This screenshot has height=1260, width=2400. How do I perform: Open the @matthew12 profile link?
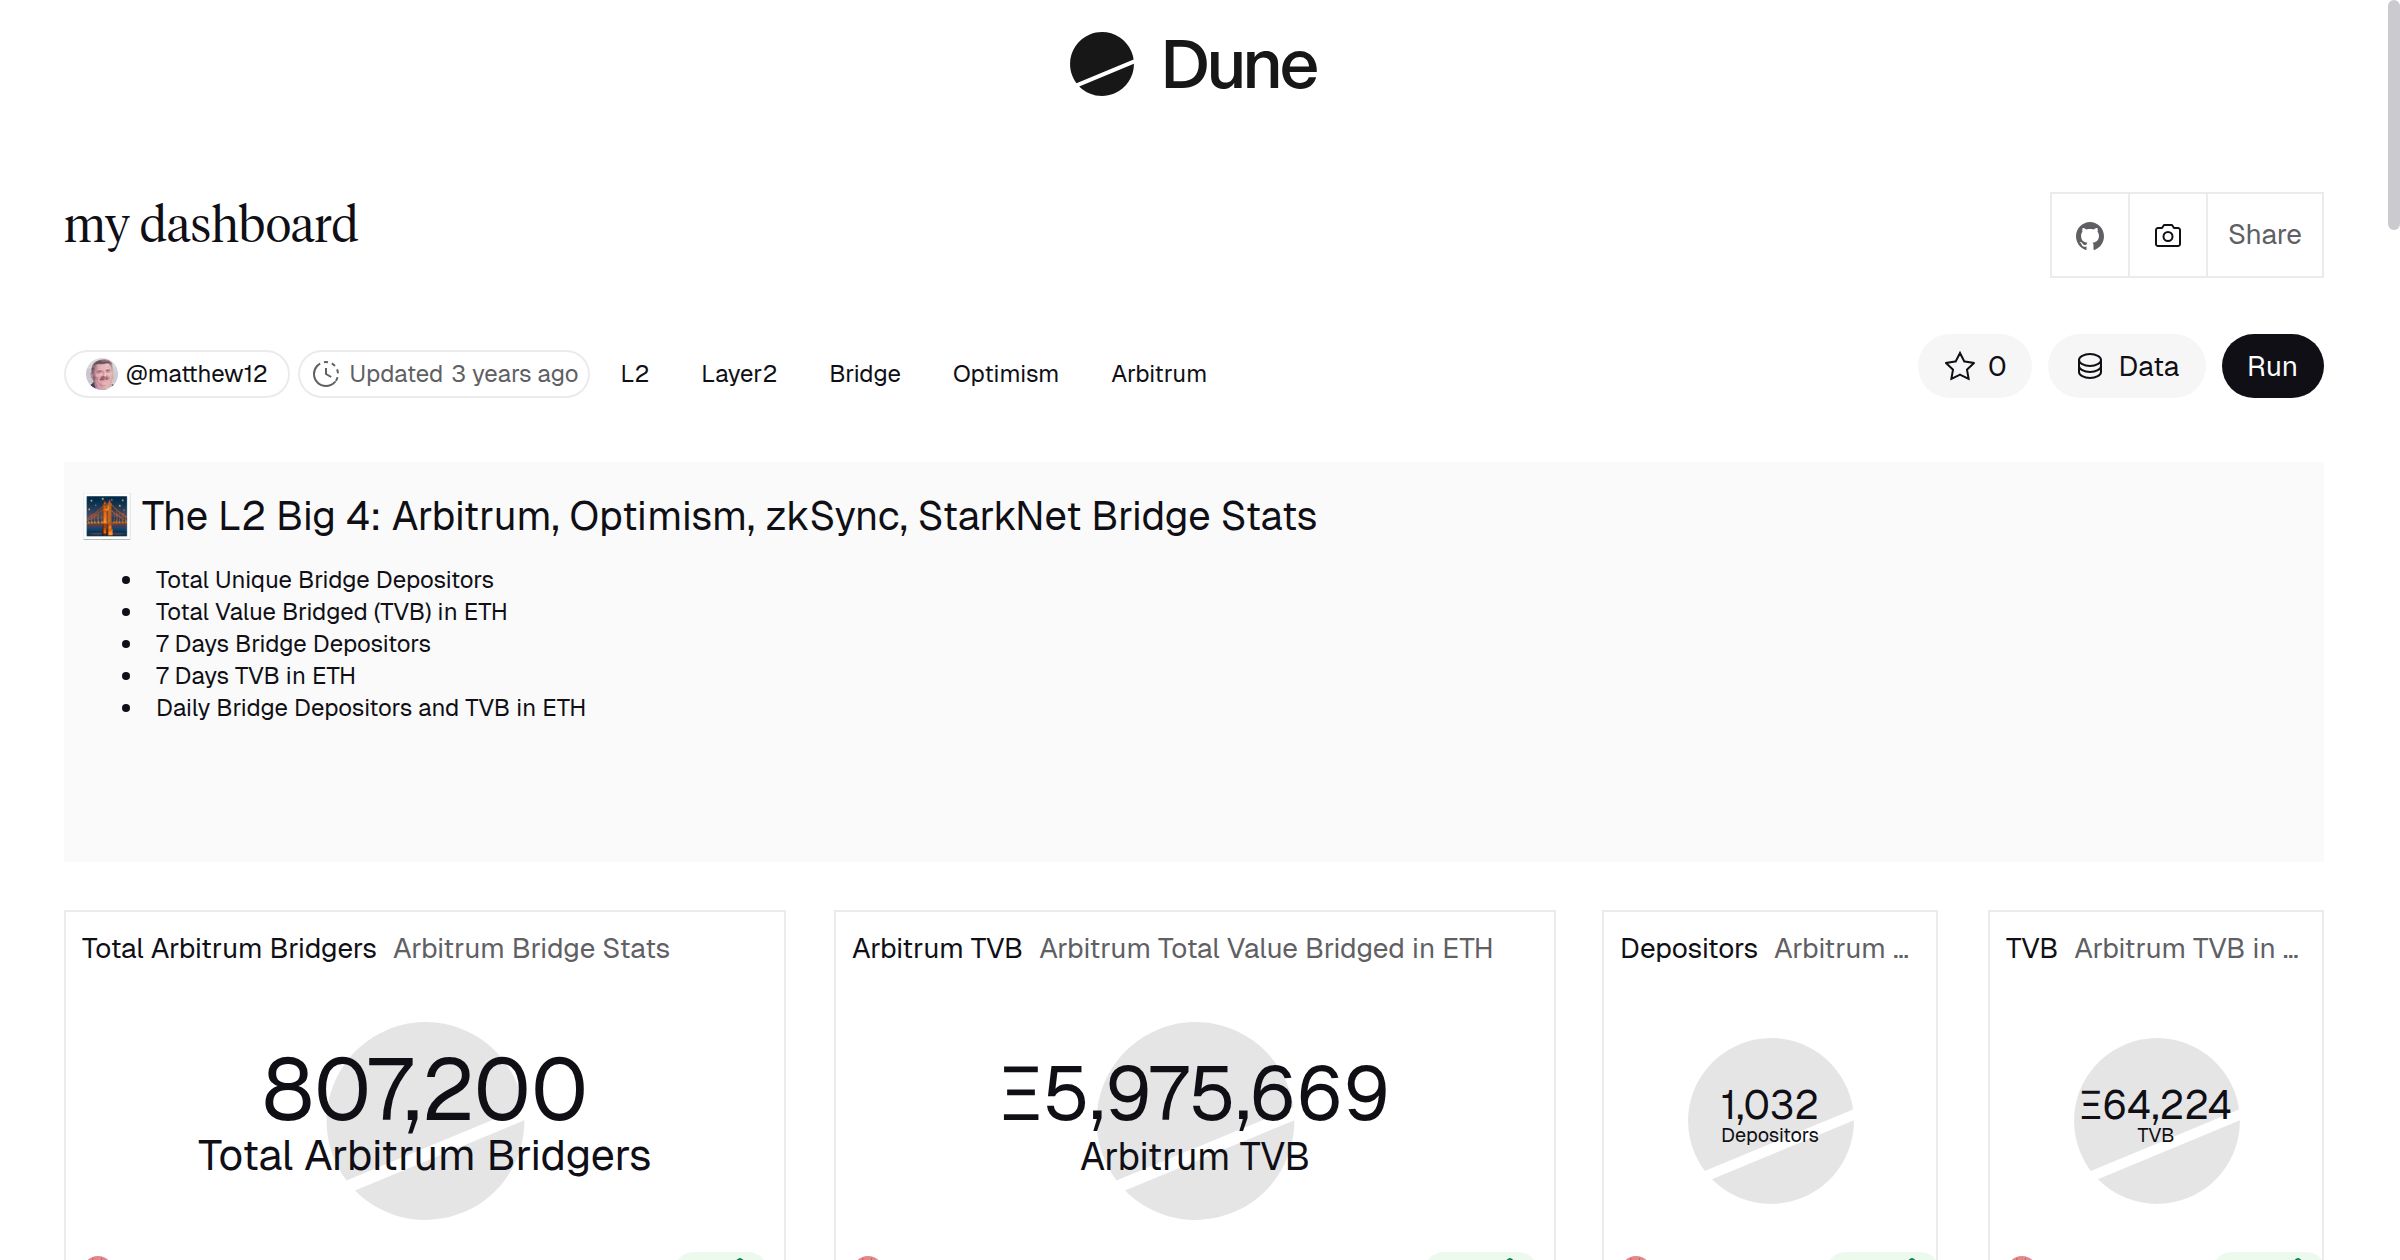tap(196, 374)
